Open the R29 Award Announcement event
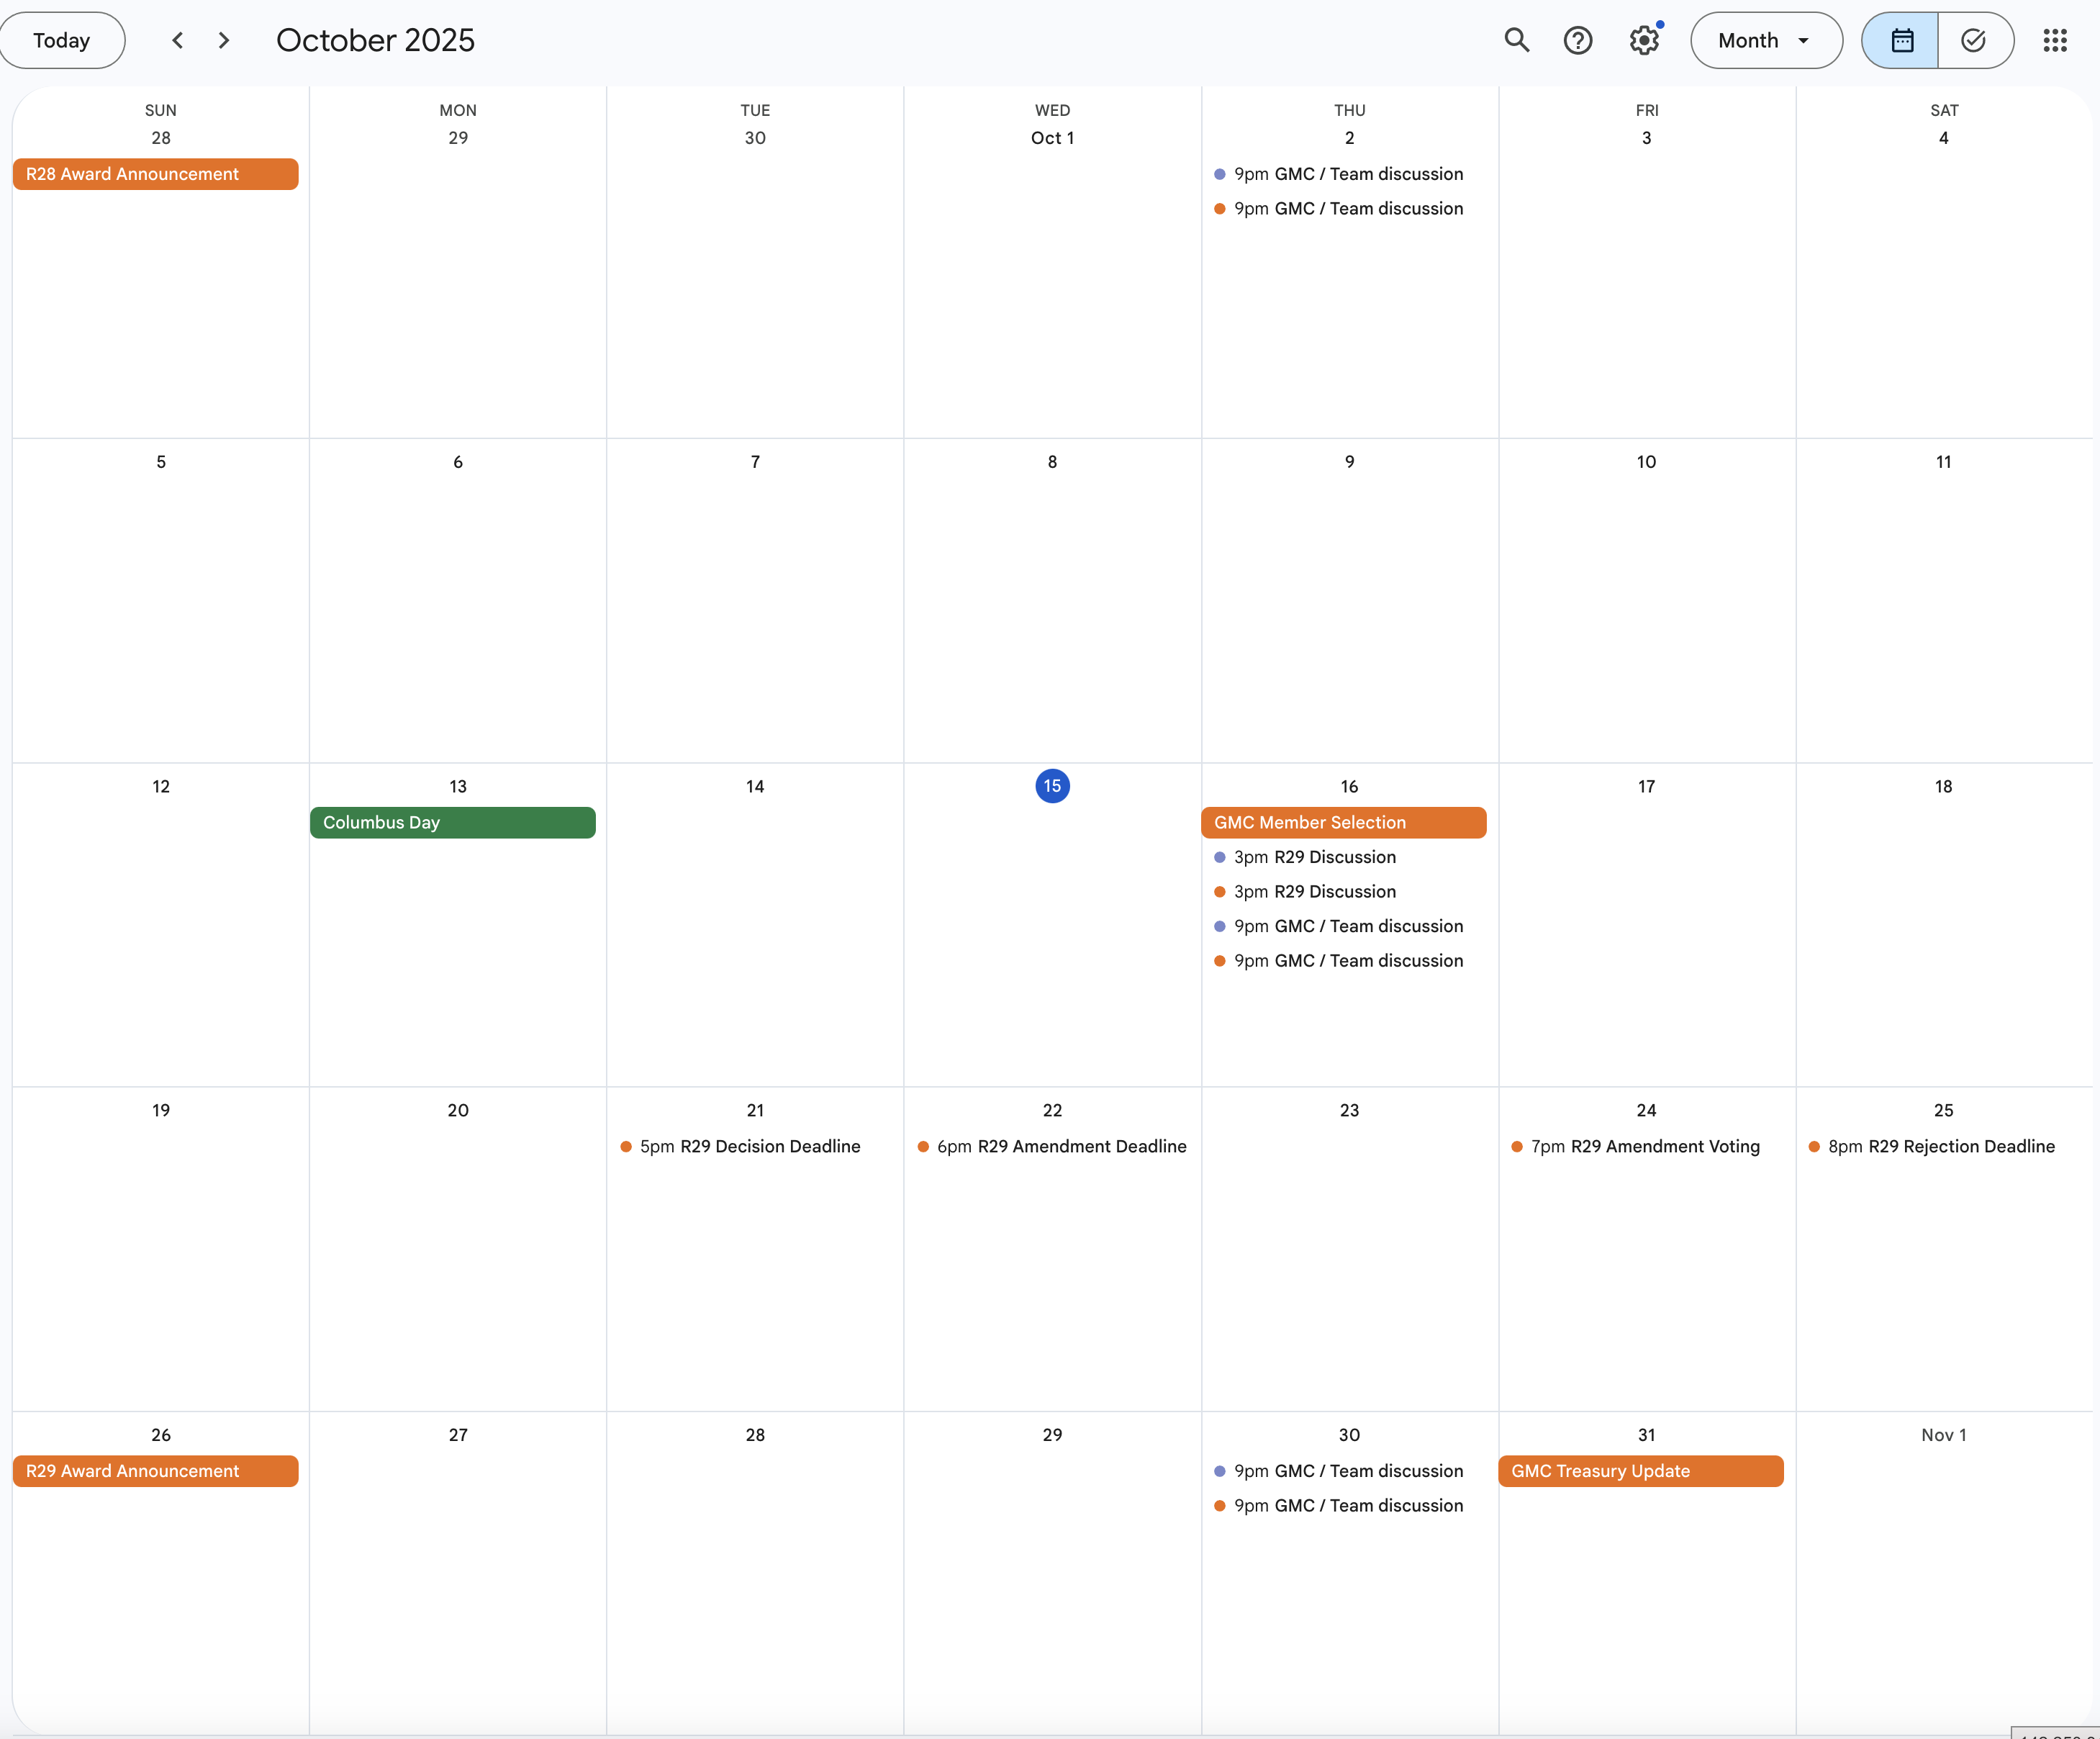The height and width of the screenshot is (1739, 2100). tap(155, 1471)
